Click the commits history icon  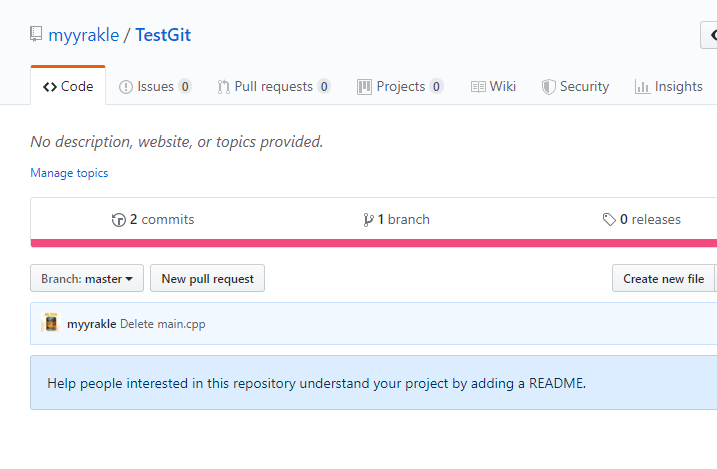[119, 220]
